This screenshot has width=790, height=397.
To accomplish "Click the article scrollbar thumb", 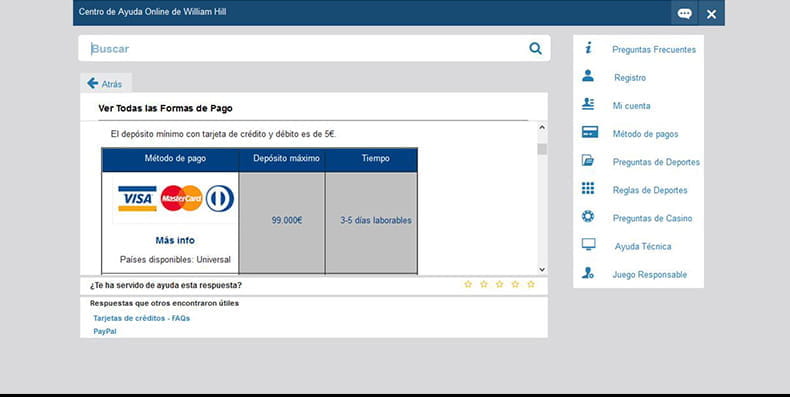I will [x=542, y=149].
